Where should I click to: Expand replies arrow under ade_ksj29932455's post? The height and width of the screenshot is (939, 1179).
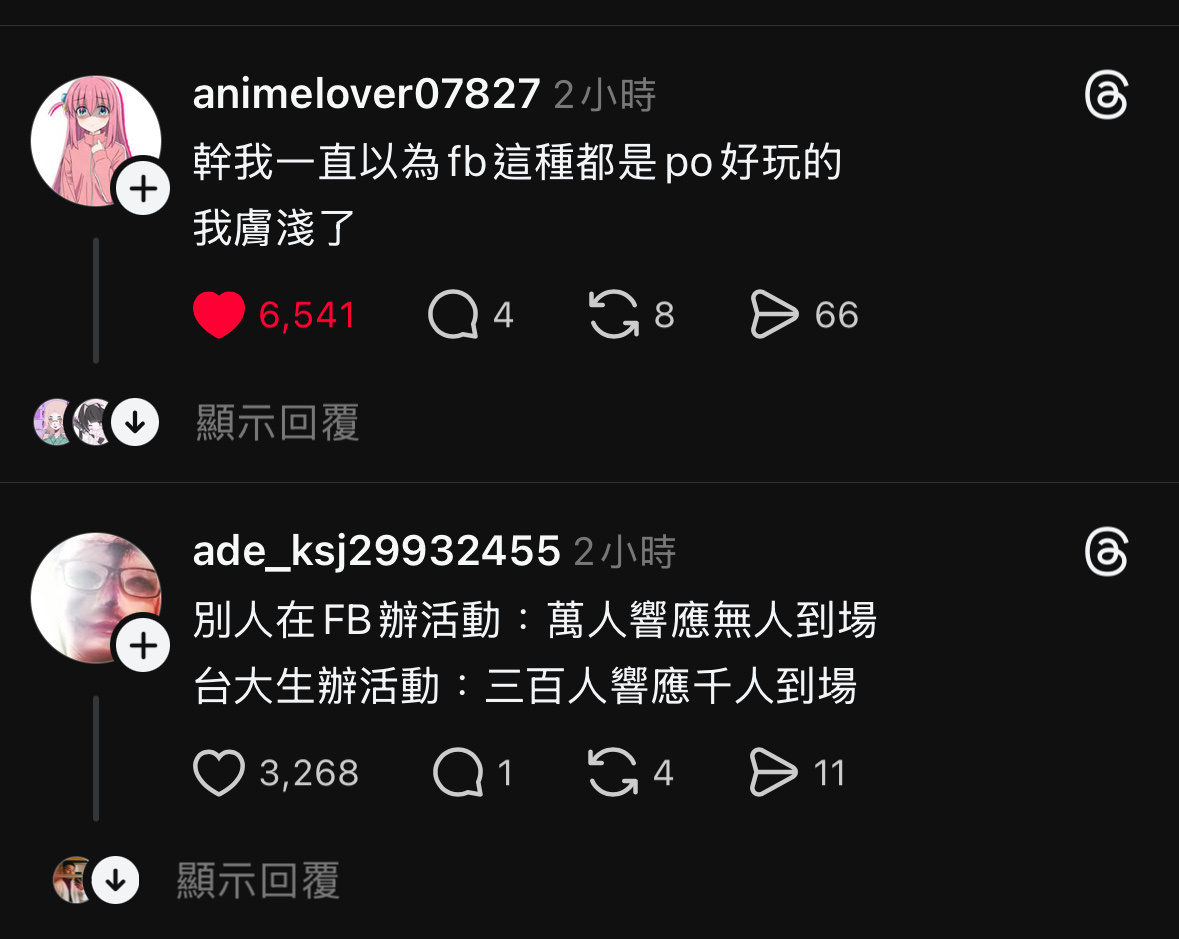click(116, 880)
